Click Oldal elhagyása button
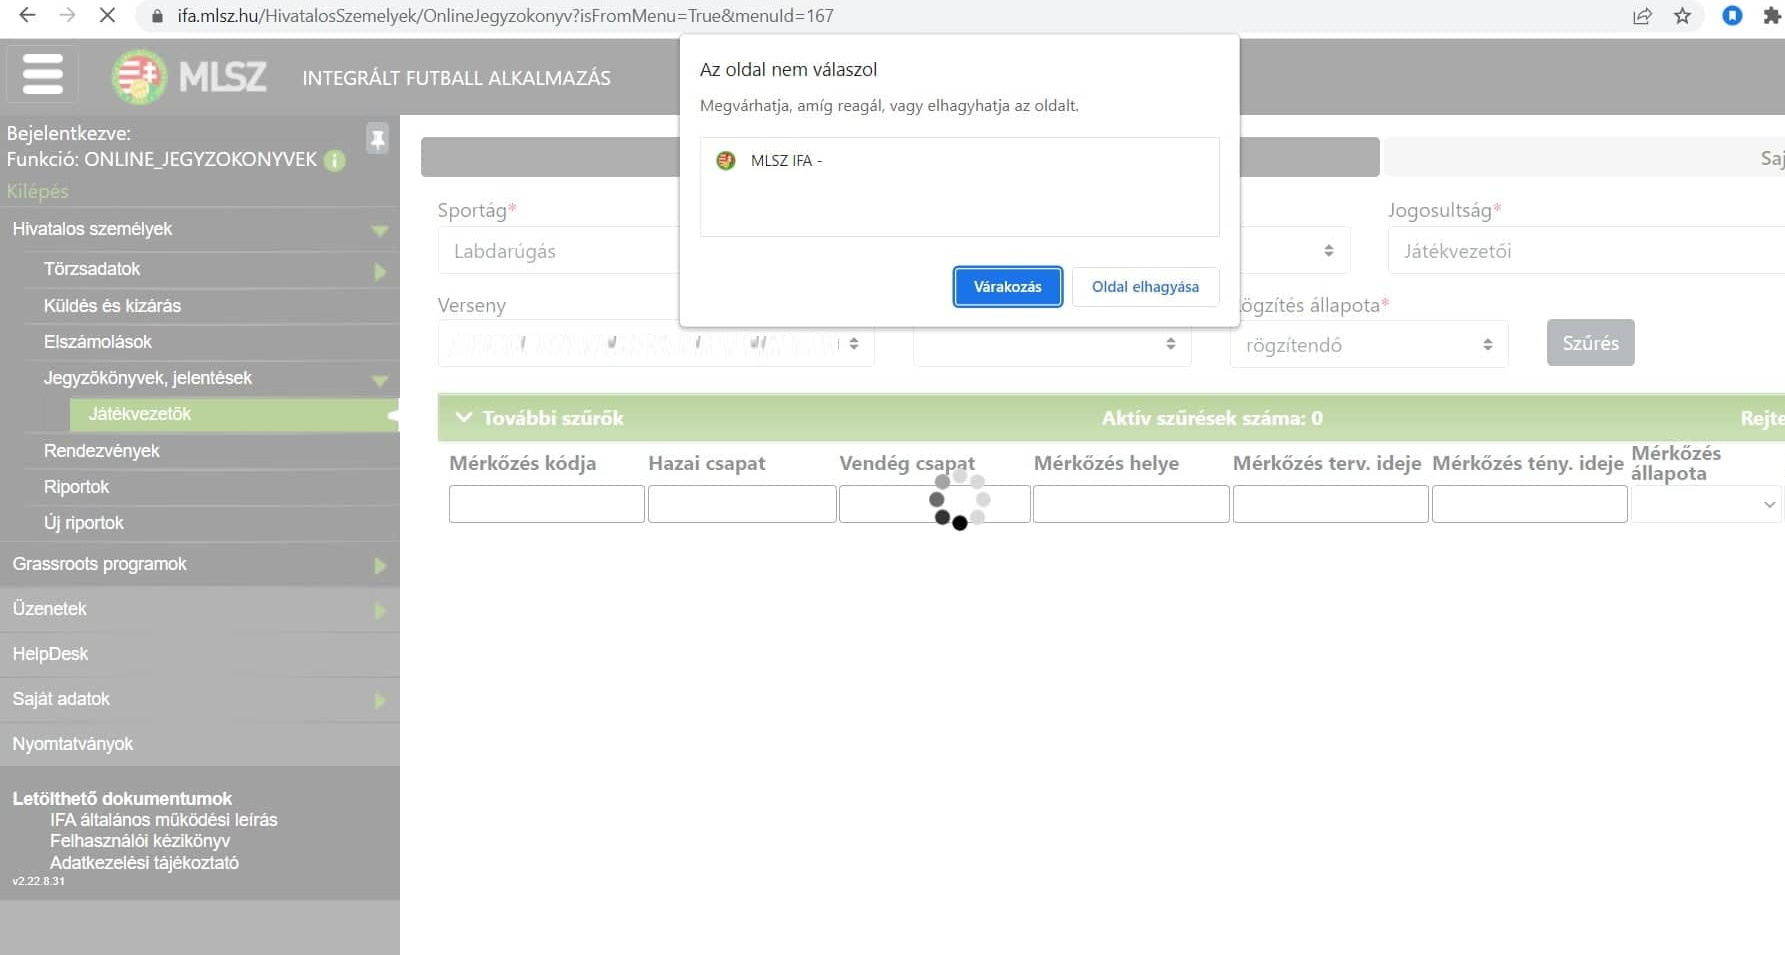 tap(1145, 287)
